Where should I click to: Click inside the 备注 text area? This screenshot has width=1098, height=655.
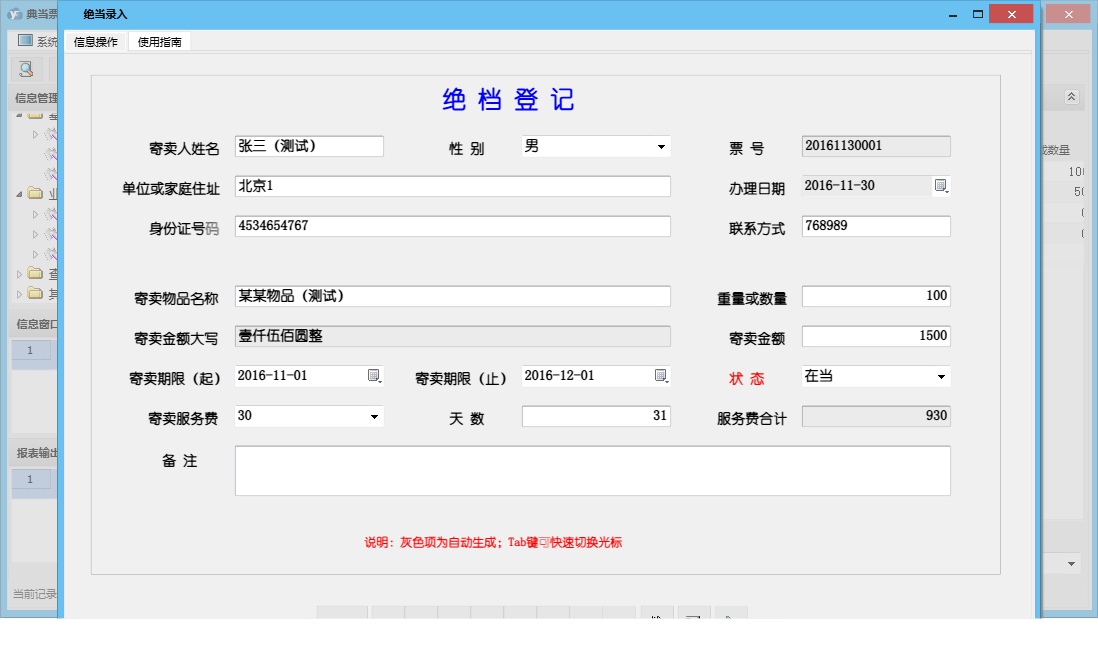590,468
